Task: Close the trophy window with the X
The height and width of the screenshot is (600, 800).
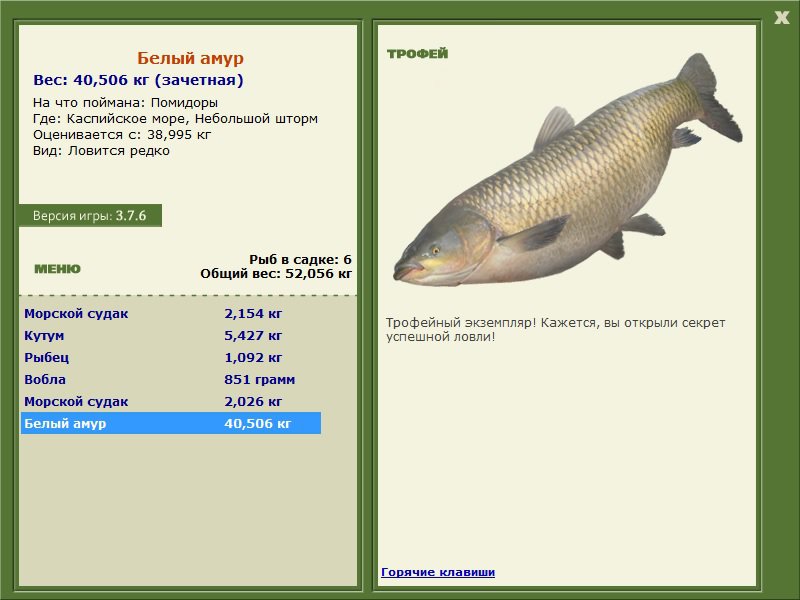Action: pos(781,18)
